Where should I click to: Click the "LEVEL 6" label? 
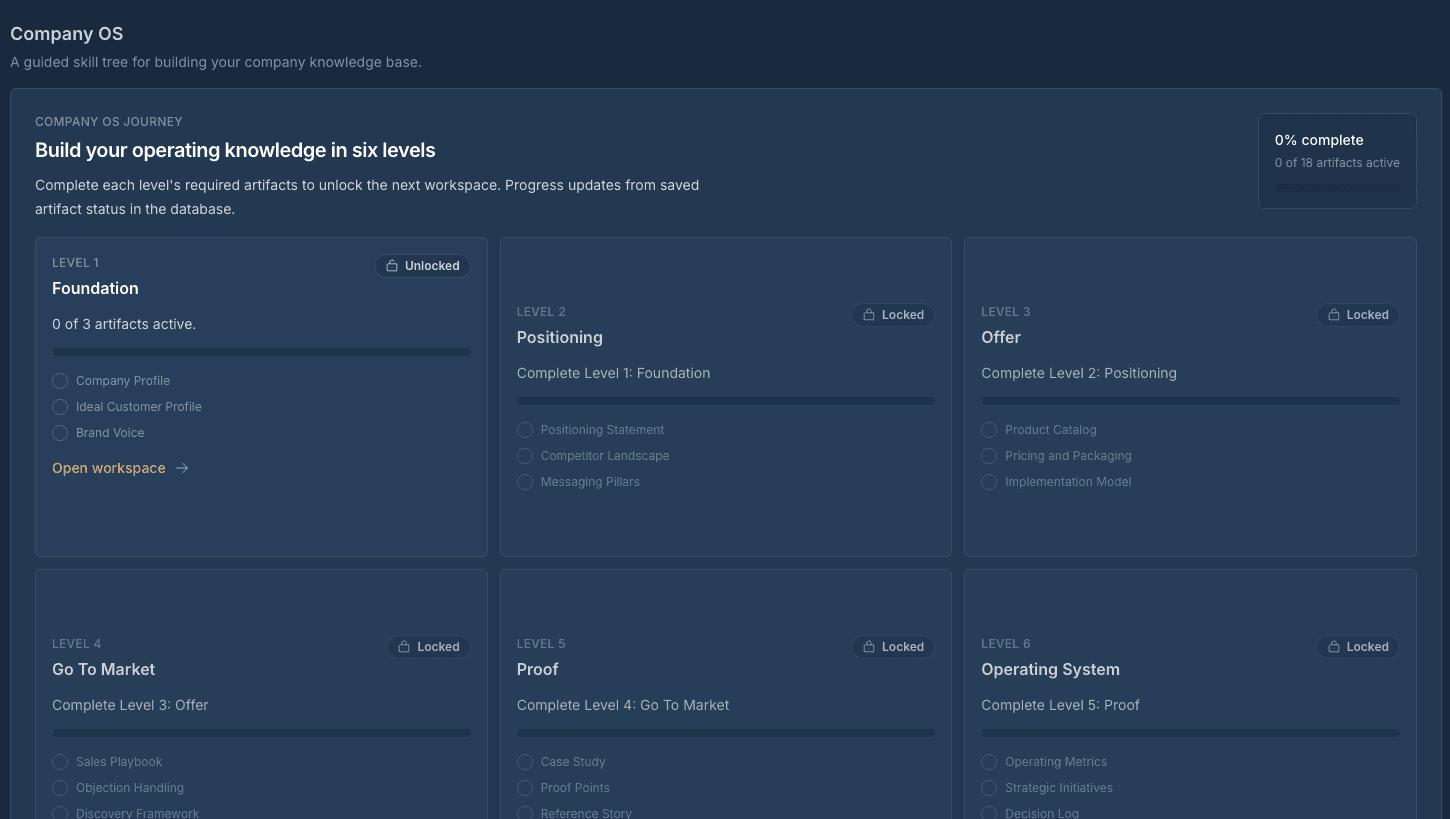tap(1006, 644)
